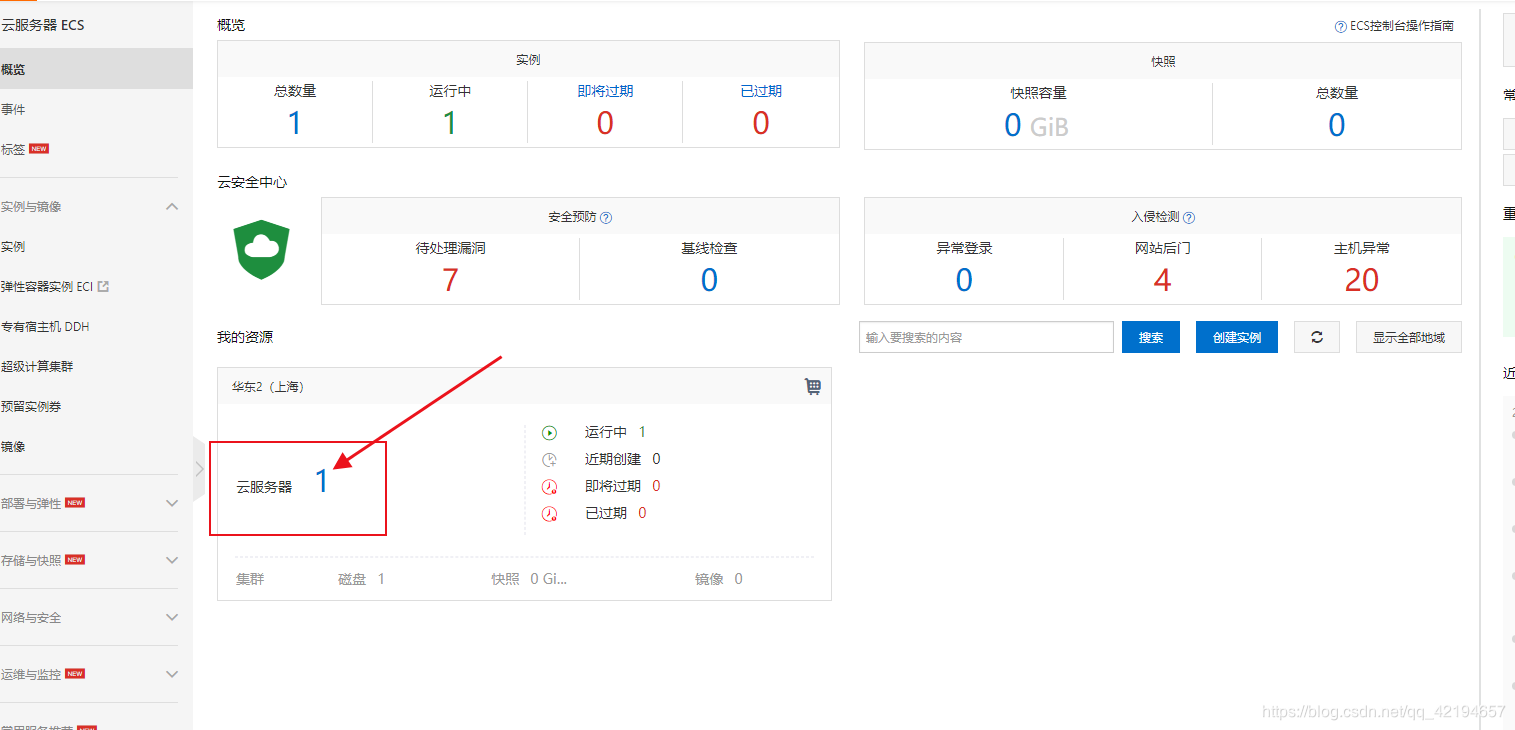The height and width of the screenshot is (730, 1515).
Task: Click the green 运行中 play icon
Action: 549,431
